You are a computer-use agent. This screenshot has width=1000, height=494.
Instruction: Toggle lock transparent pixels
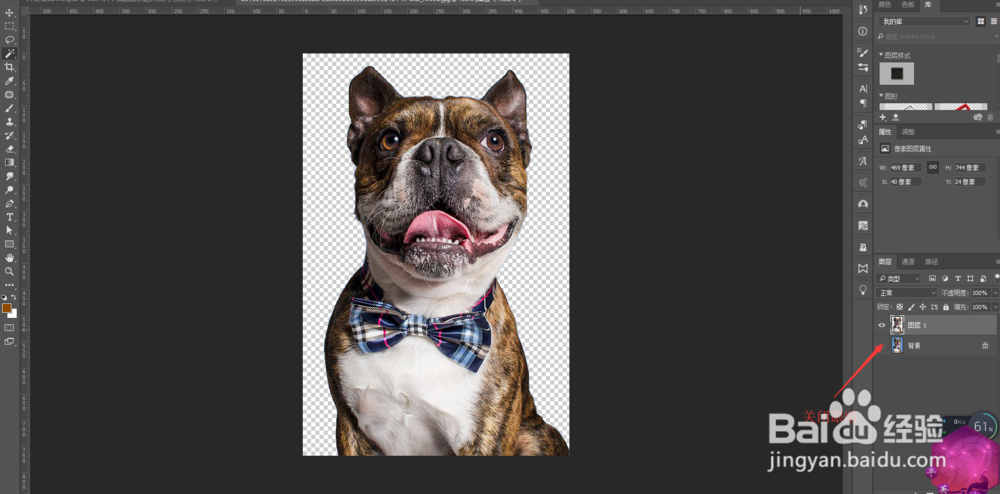click(900, 307)
